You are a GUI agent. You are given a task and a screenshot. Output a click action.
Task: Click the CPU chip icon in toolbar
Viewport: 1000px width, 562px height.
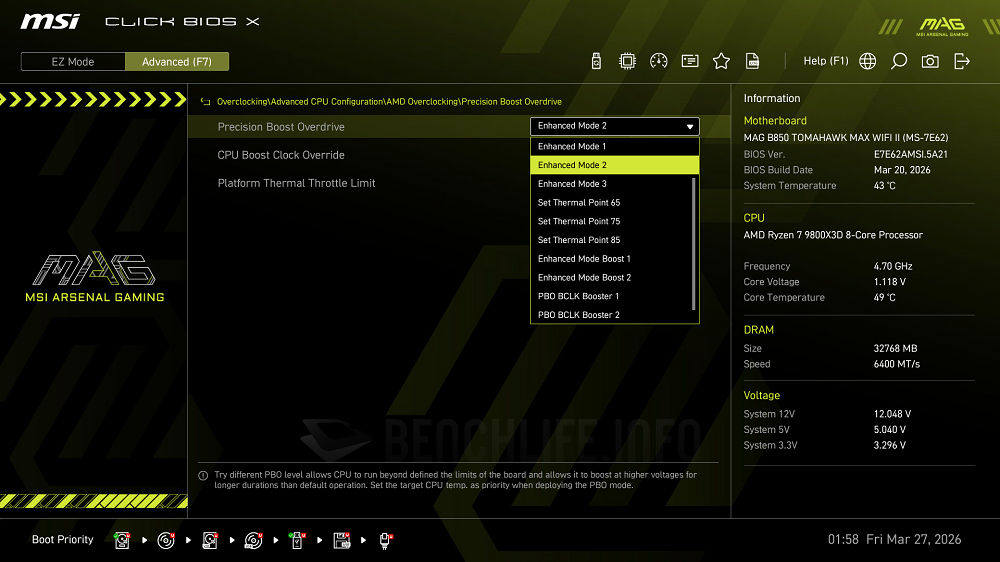[x=628, y=61]
